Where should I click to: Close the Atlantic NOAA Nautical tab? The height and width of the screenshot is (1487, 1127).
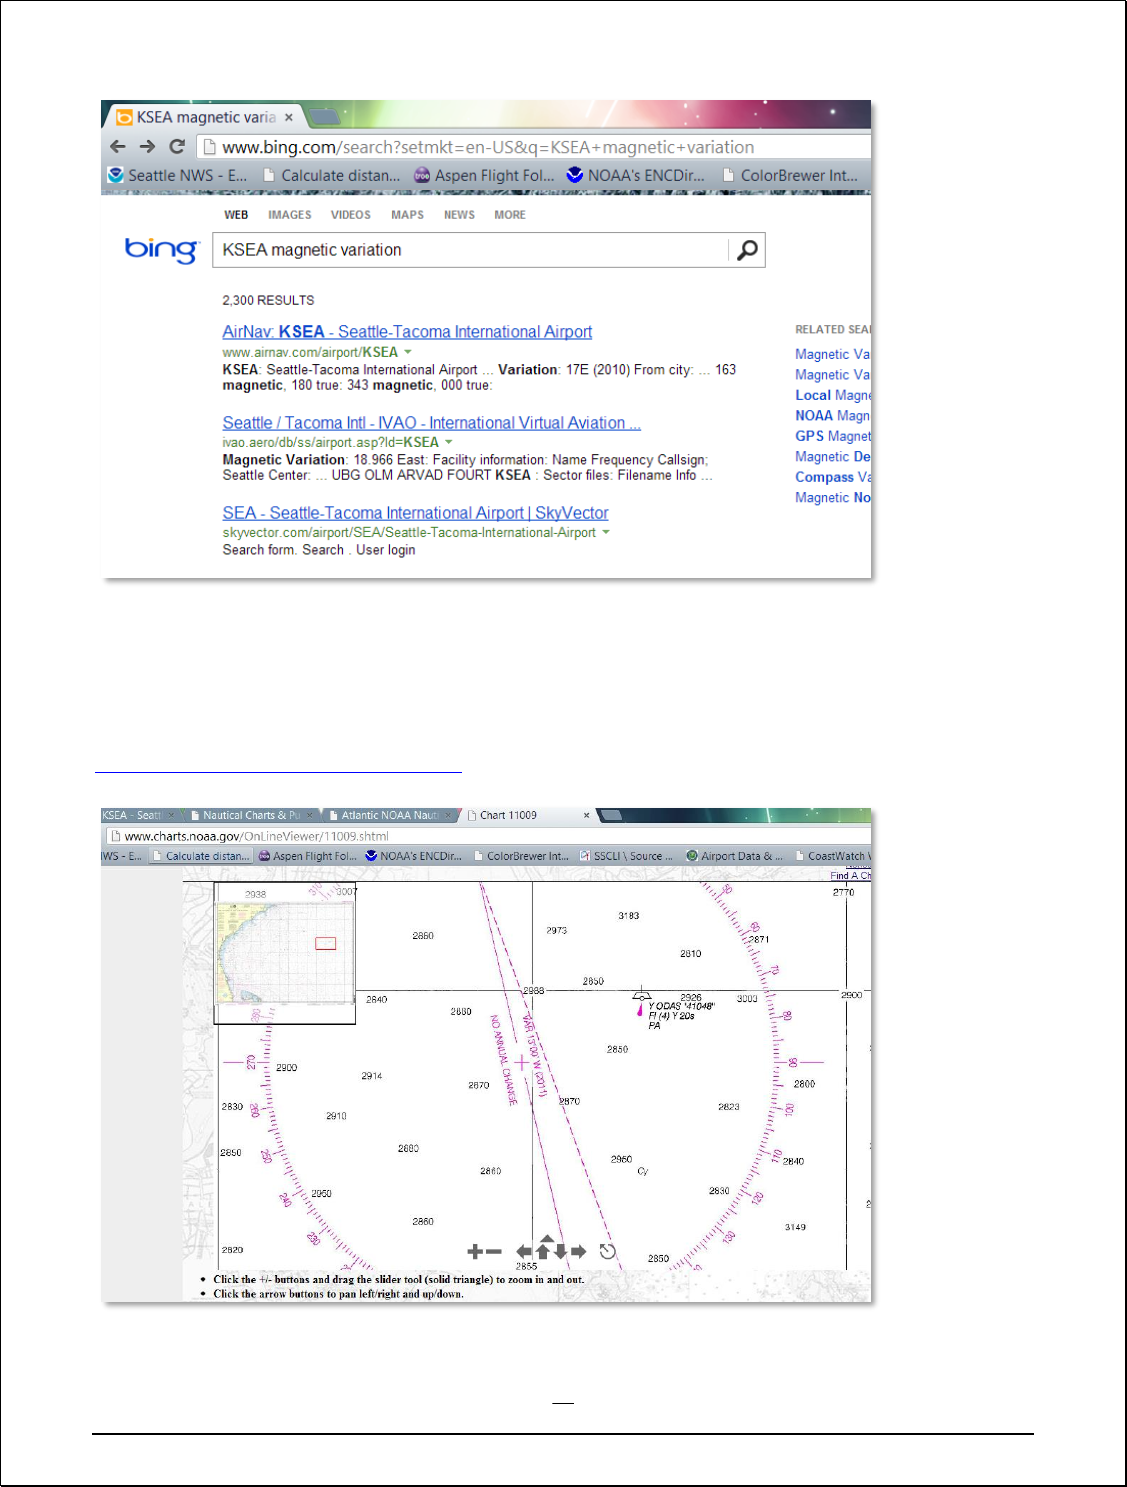pos(449,815)
